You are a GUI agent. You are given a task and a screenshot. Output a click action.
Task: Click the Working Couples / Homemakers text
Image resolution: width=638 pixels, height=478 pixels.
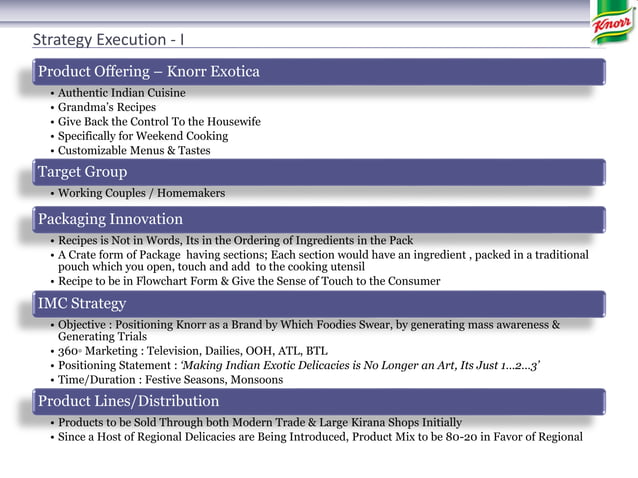141,193
